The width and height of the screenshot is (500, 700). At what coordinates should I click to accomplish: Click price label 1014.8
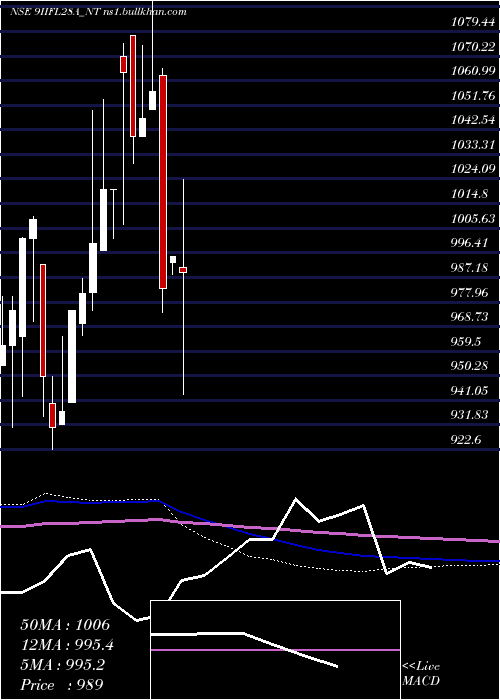click(x=469, y=194)
